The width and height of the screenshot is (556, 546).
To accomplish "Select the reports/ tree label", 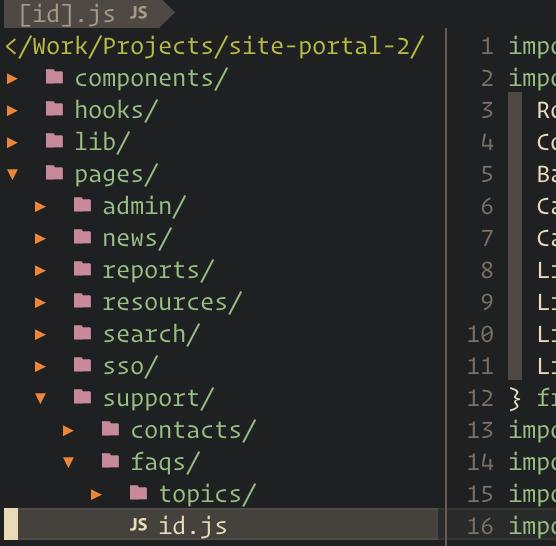I will [158, 270].
